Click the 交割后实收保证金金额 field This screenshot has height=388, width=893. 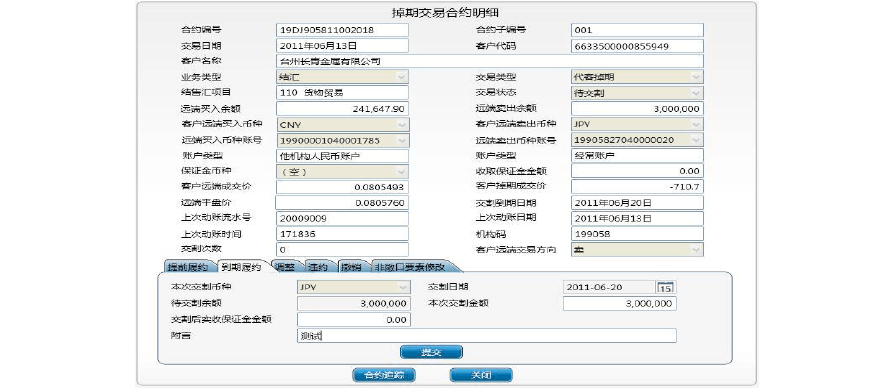(x=354, y=320)
